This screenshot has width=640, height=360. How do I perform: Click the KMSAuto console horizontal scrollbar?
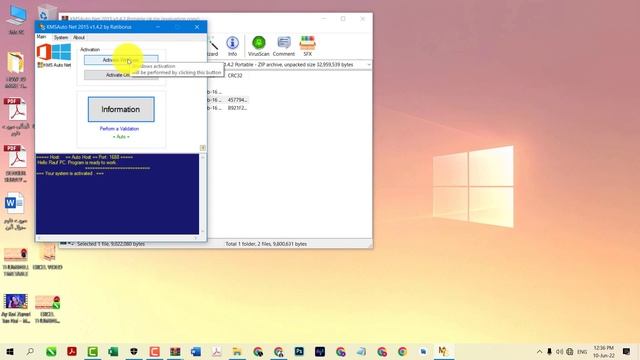pyautogui.click(x=117, y=237)
